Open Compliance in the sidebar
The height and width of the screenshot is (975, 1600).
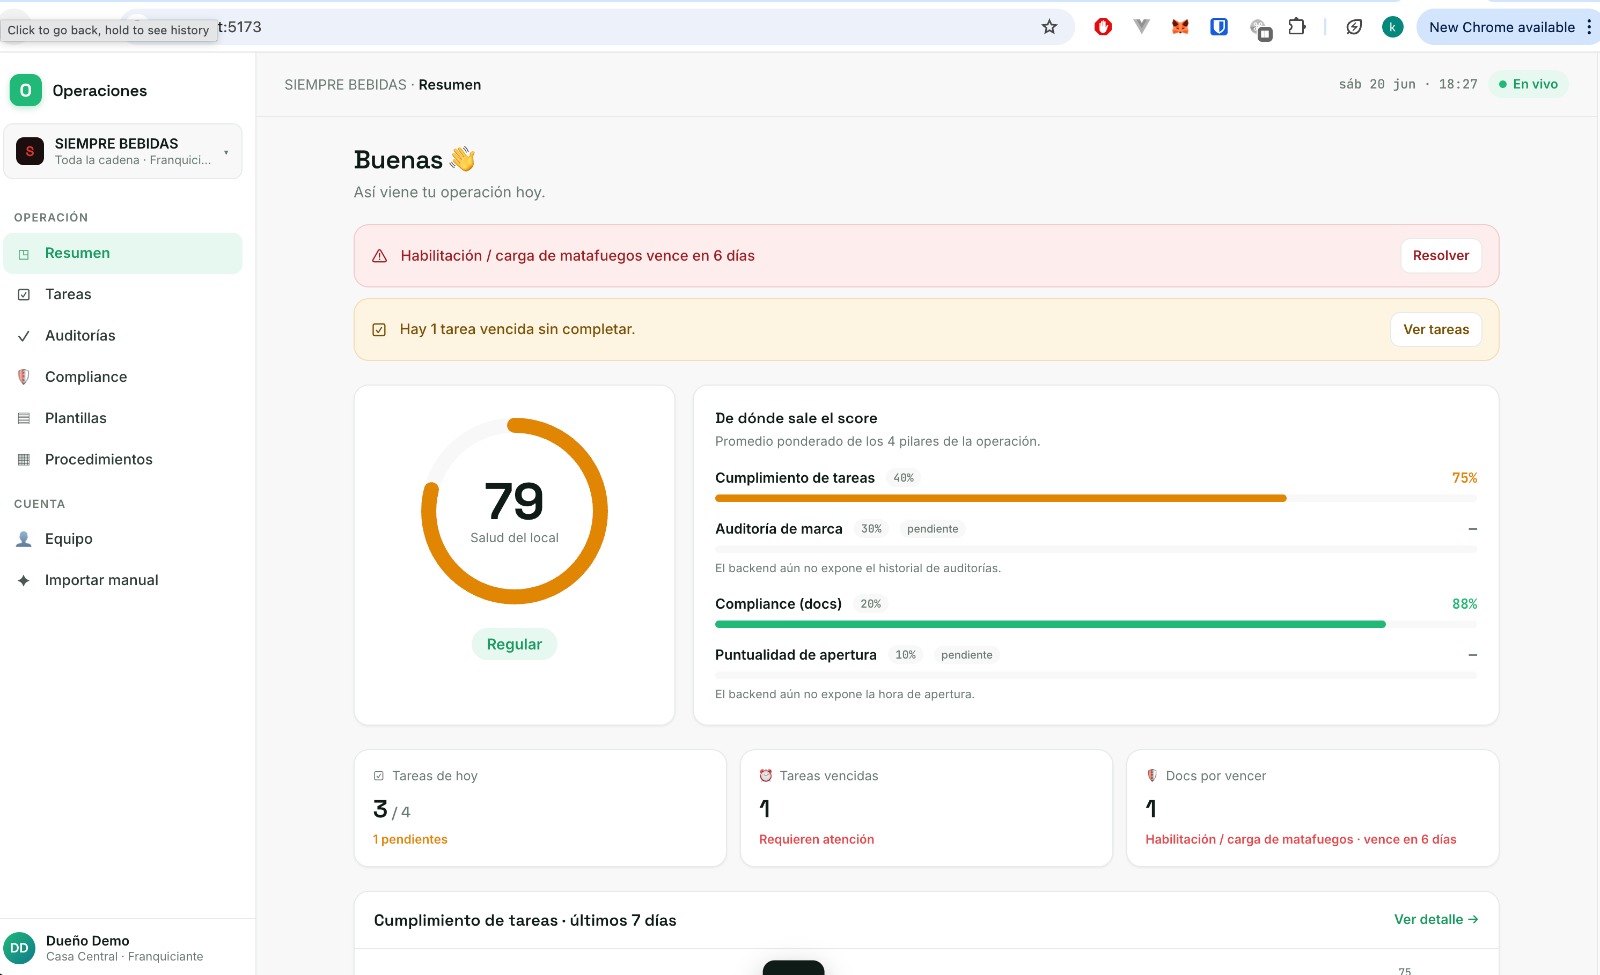click(123, 377)
